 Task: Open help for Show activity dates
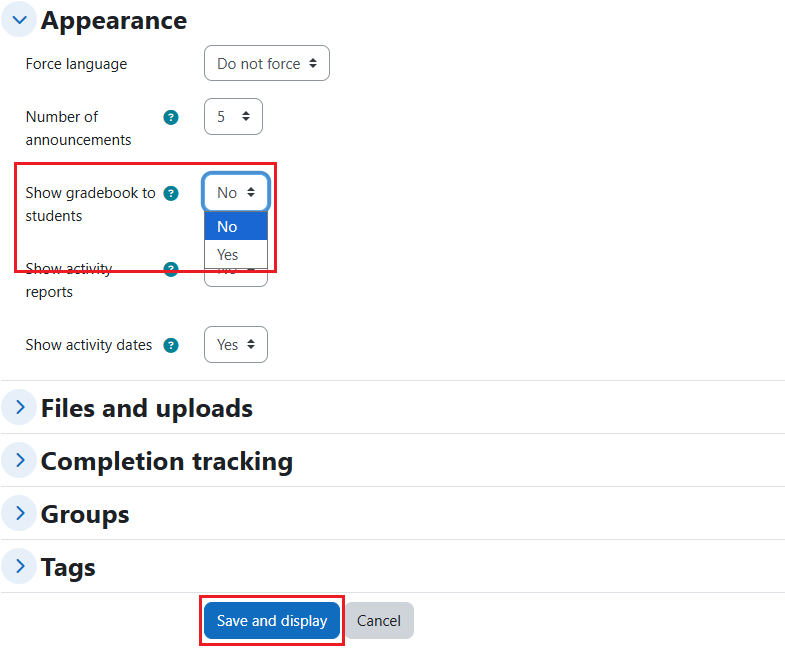[171, 346]
